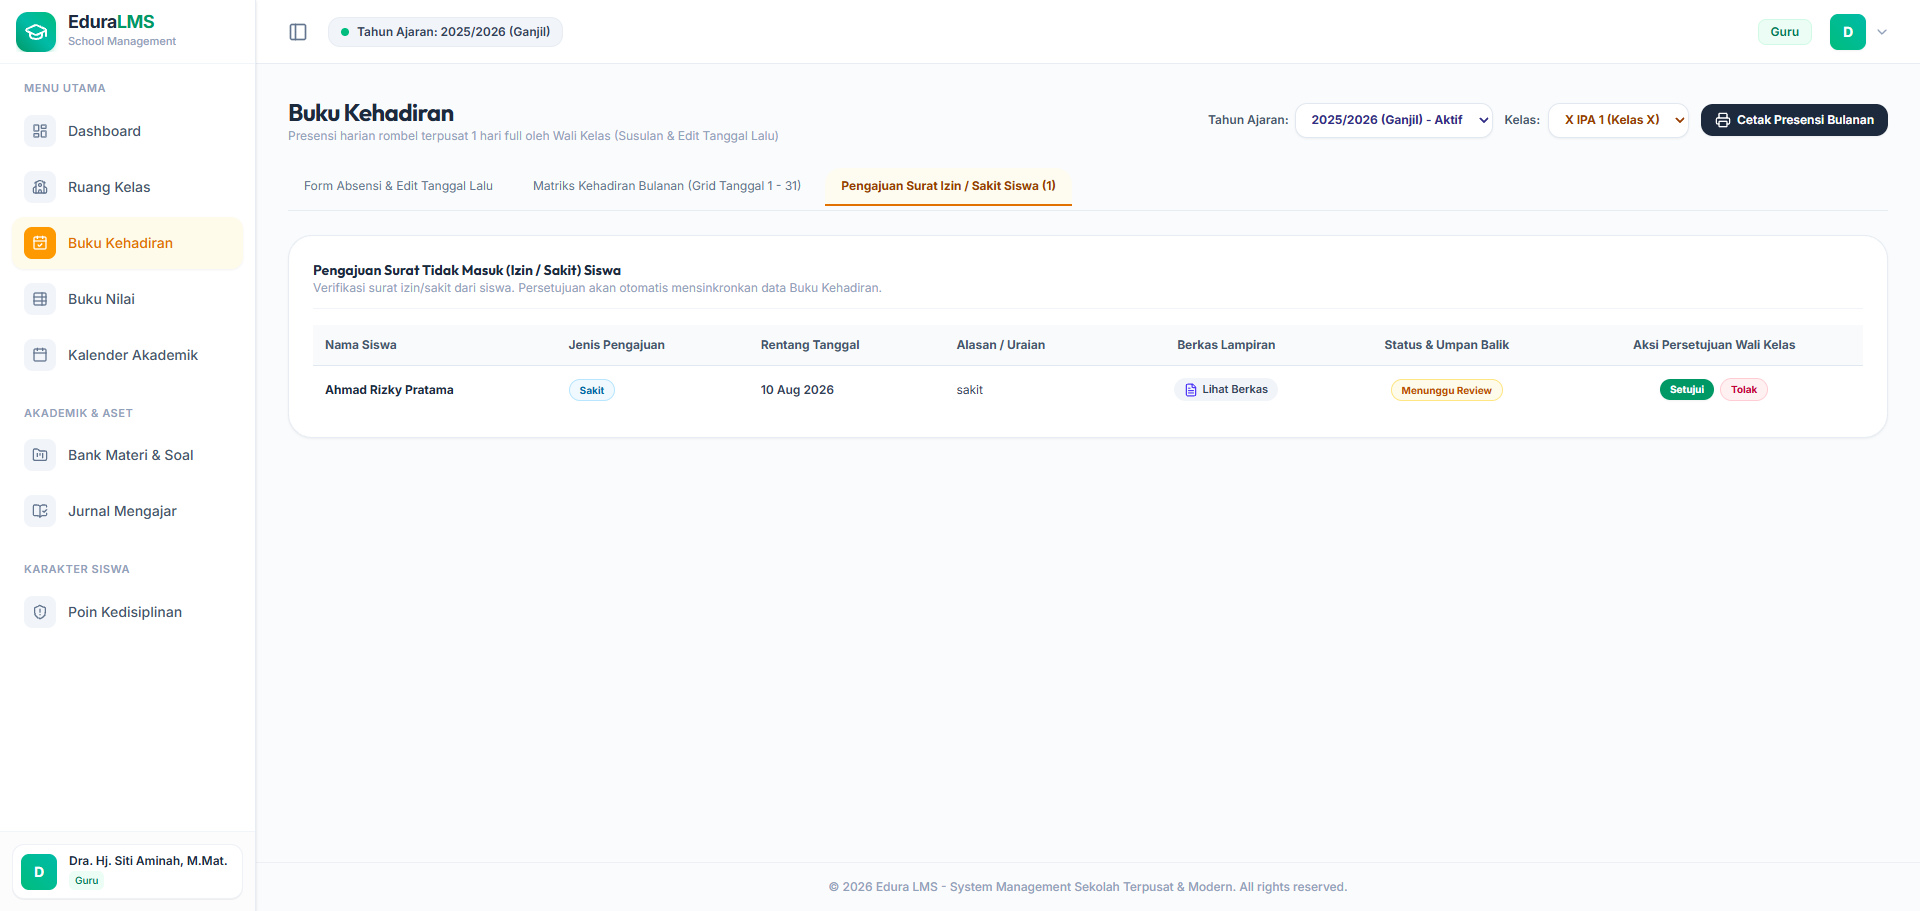The width and height of the screenshot is (1920, 911).
Task: Click the printer icon on Cetak Presensi
Action: coord(1723,120)
